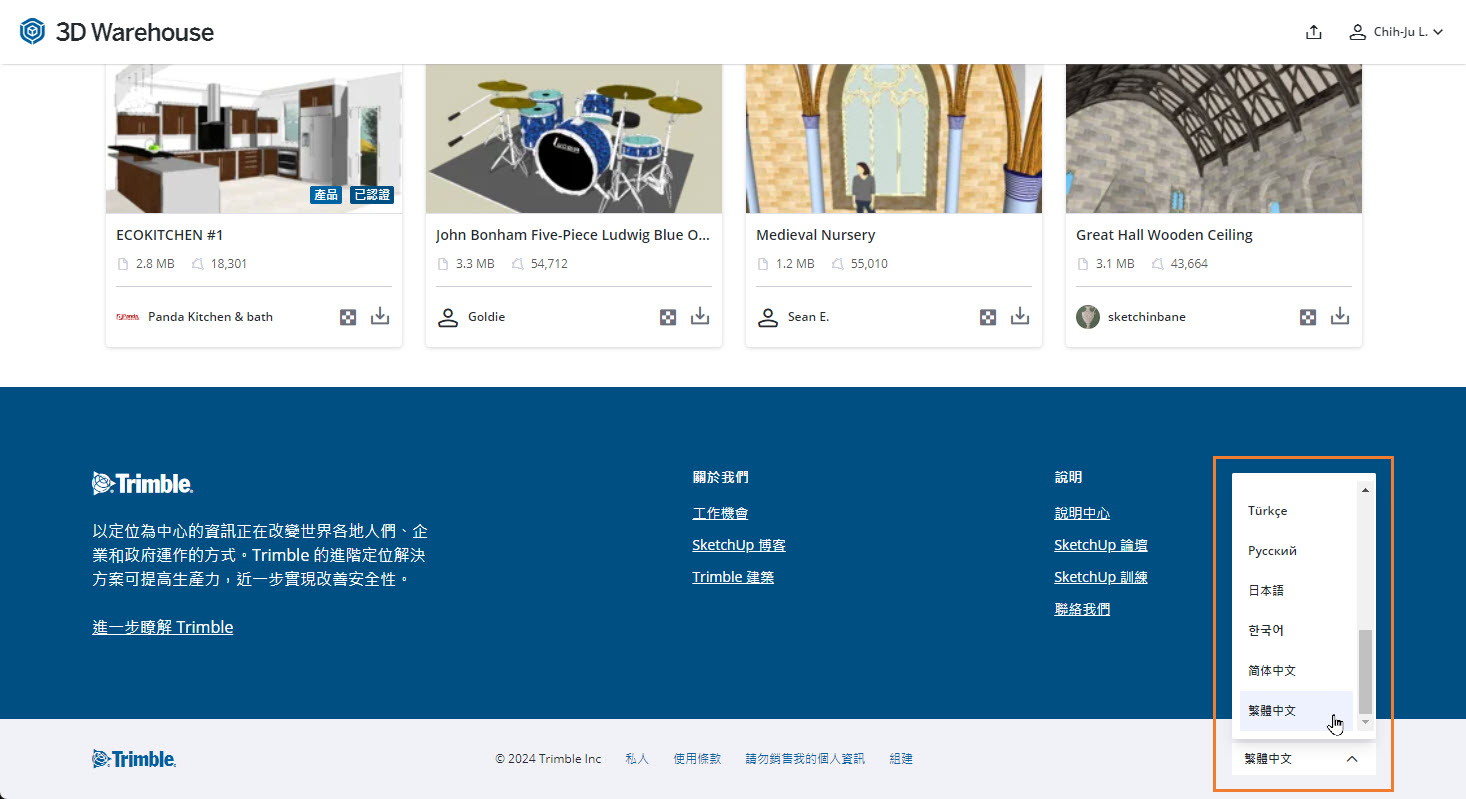Viewport: 1466px width, 799px height.
Task: Open the ECOKITCHEN #1 thumbnail
Action: tap(254, 139)
